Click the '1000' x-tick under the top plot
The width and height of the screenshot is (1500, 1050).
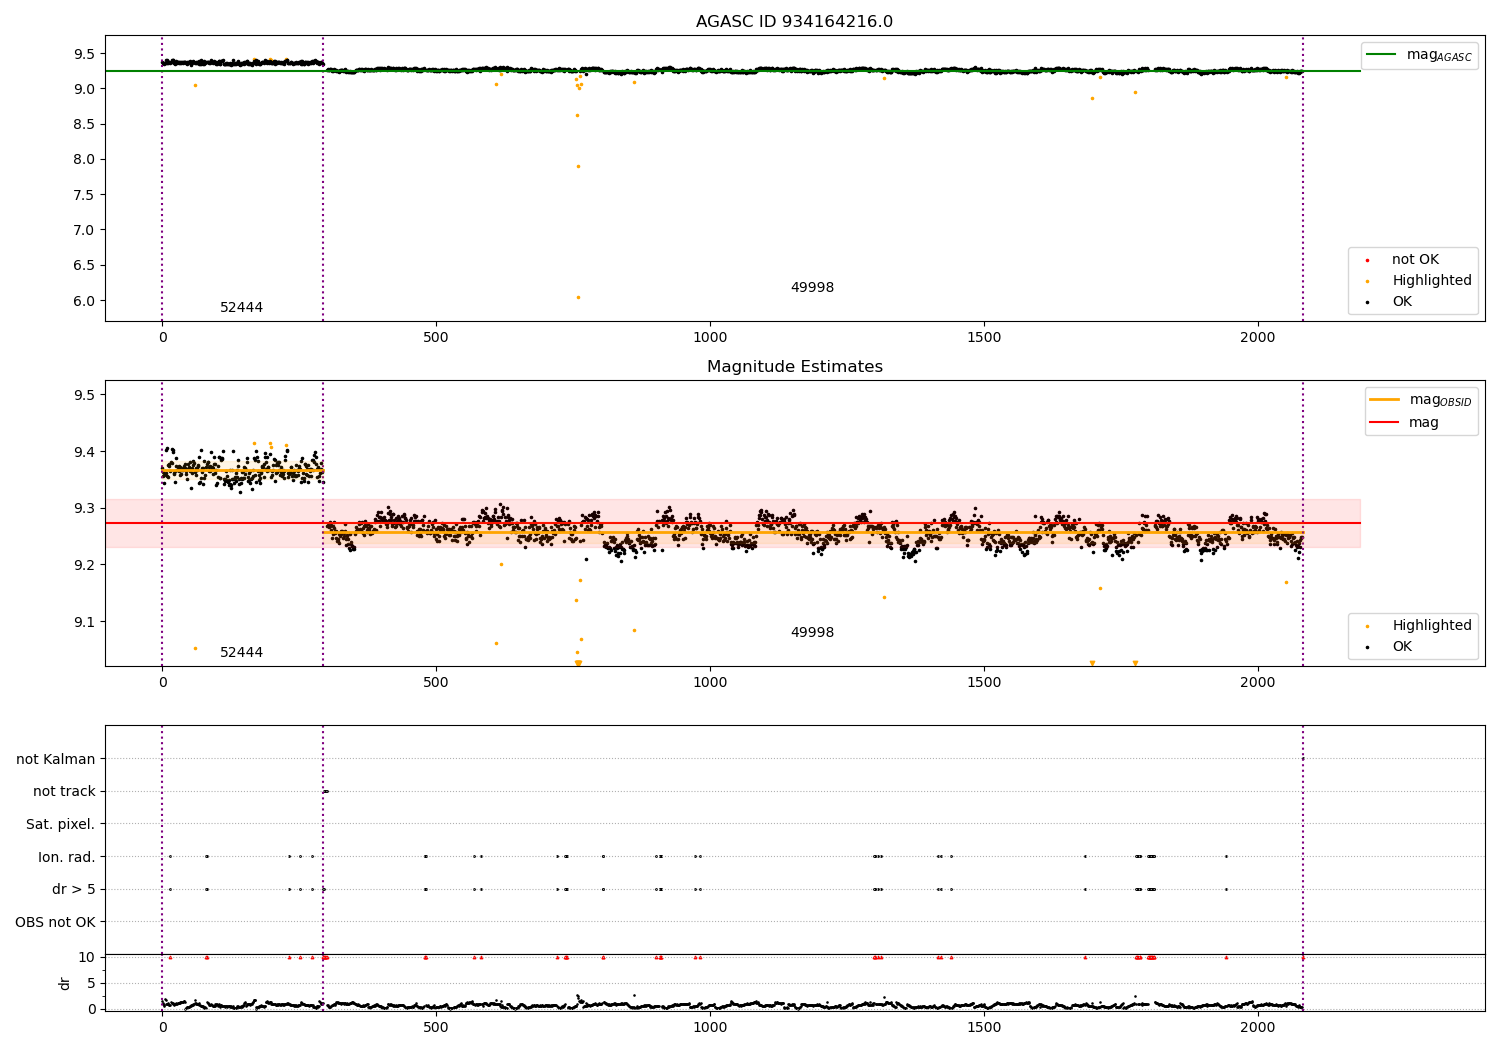pyautogui.click(x=710, y=338)
